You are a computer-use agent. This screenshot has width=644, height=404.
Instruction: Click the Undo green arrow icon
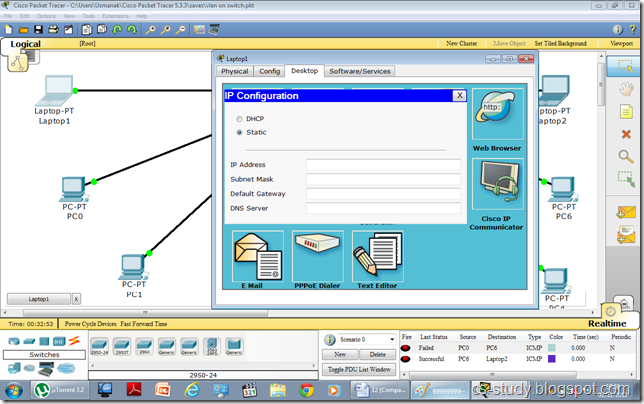117,30
